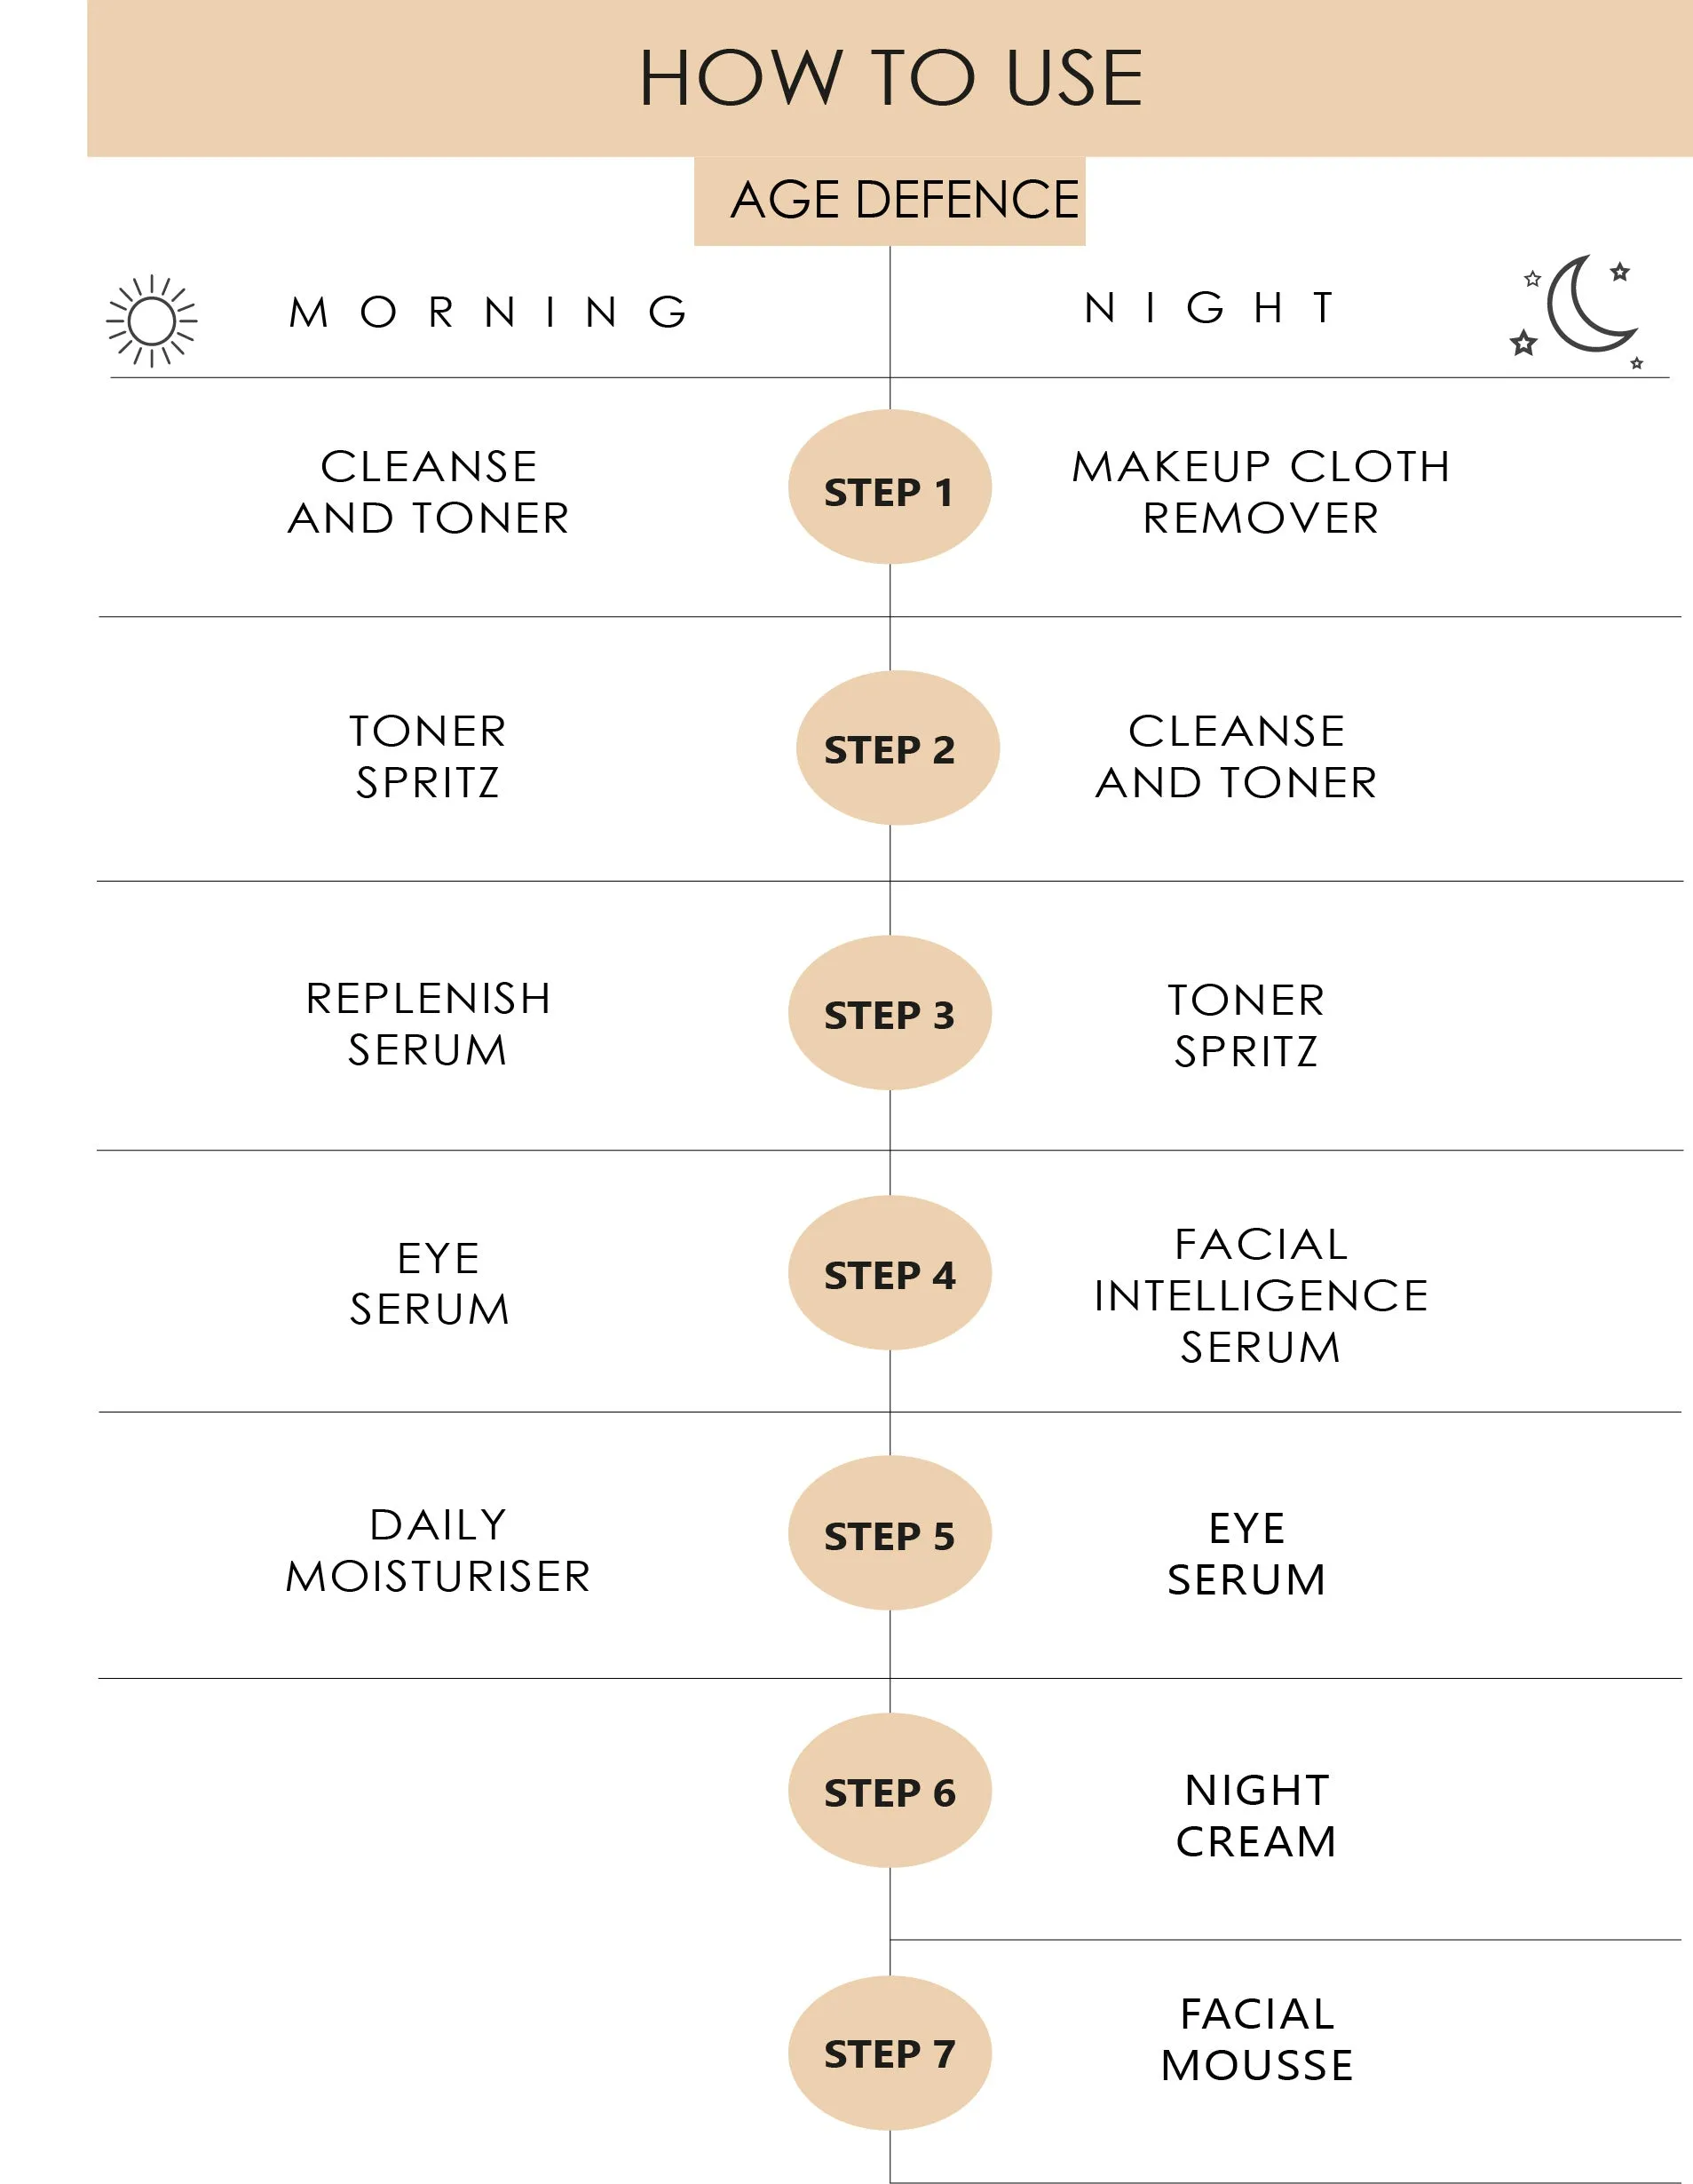Click the NIGHT column heading
Viewport: 1693px width, 2184px height.
(x=1209, y=308)
